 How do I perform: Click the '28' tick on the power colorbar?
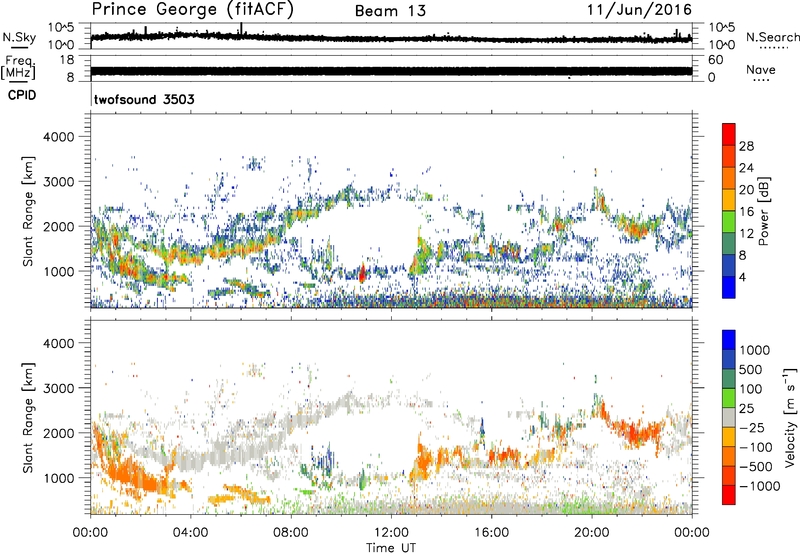coord(746,146)
